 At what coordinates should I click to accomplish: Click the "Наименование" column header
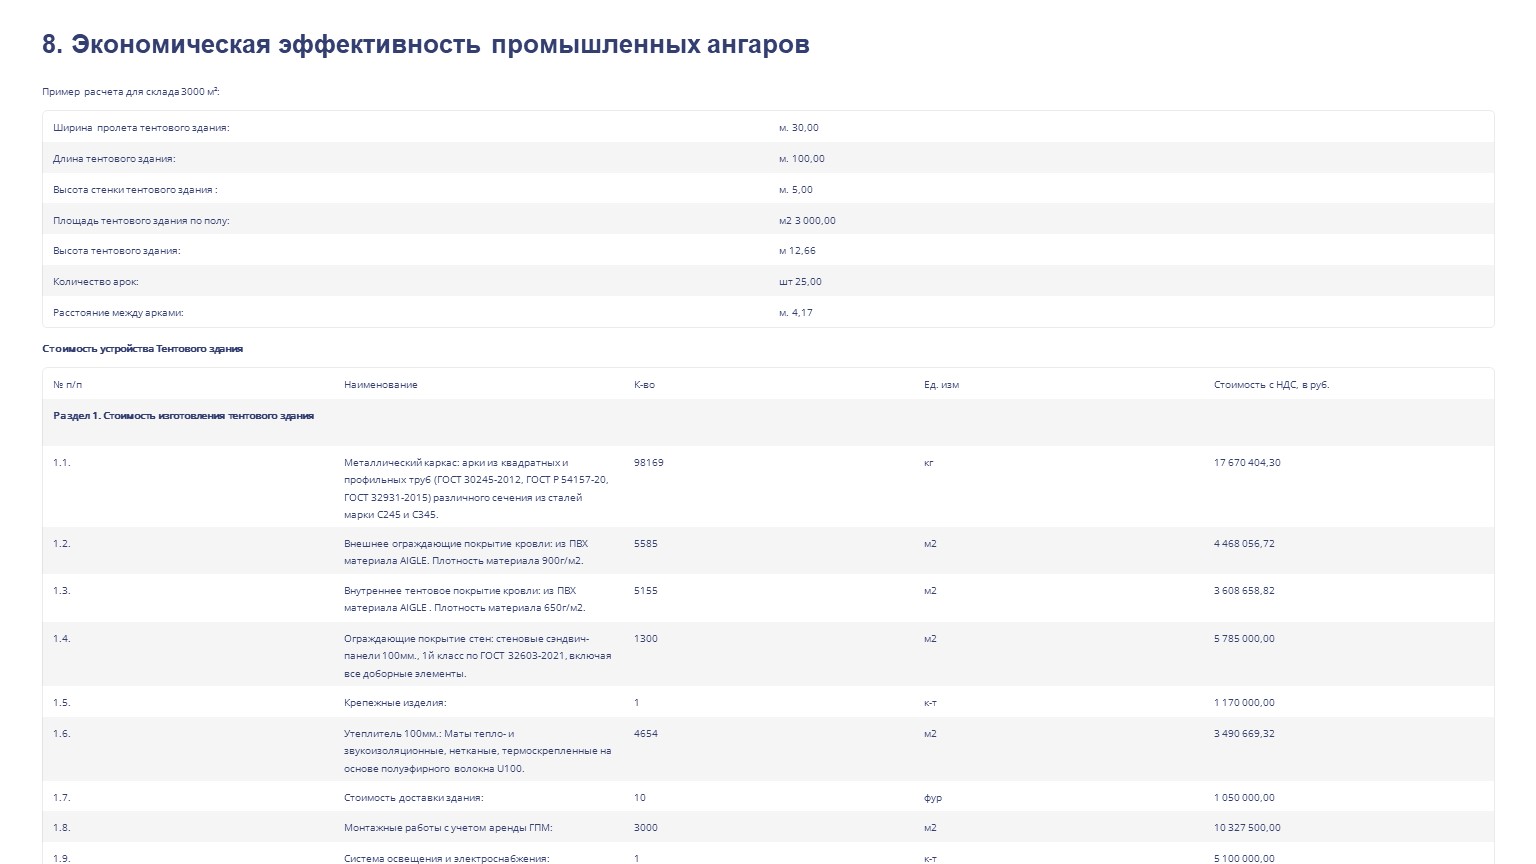tap(380, 385)
